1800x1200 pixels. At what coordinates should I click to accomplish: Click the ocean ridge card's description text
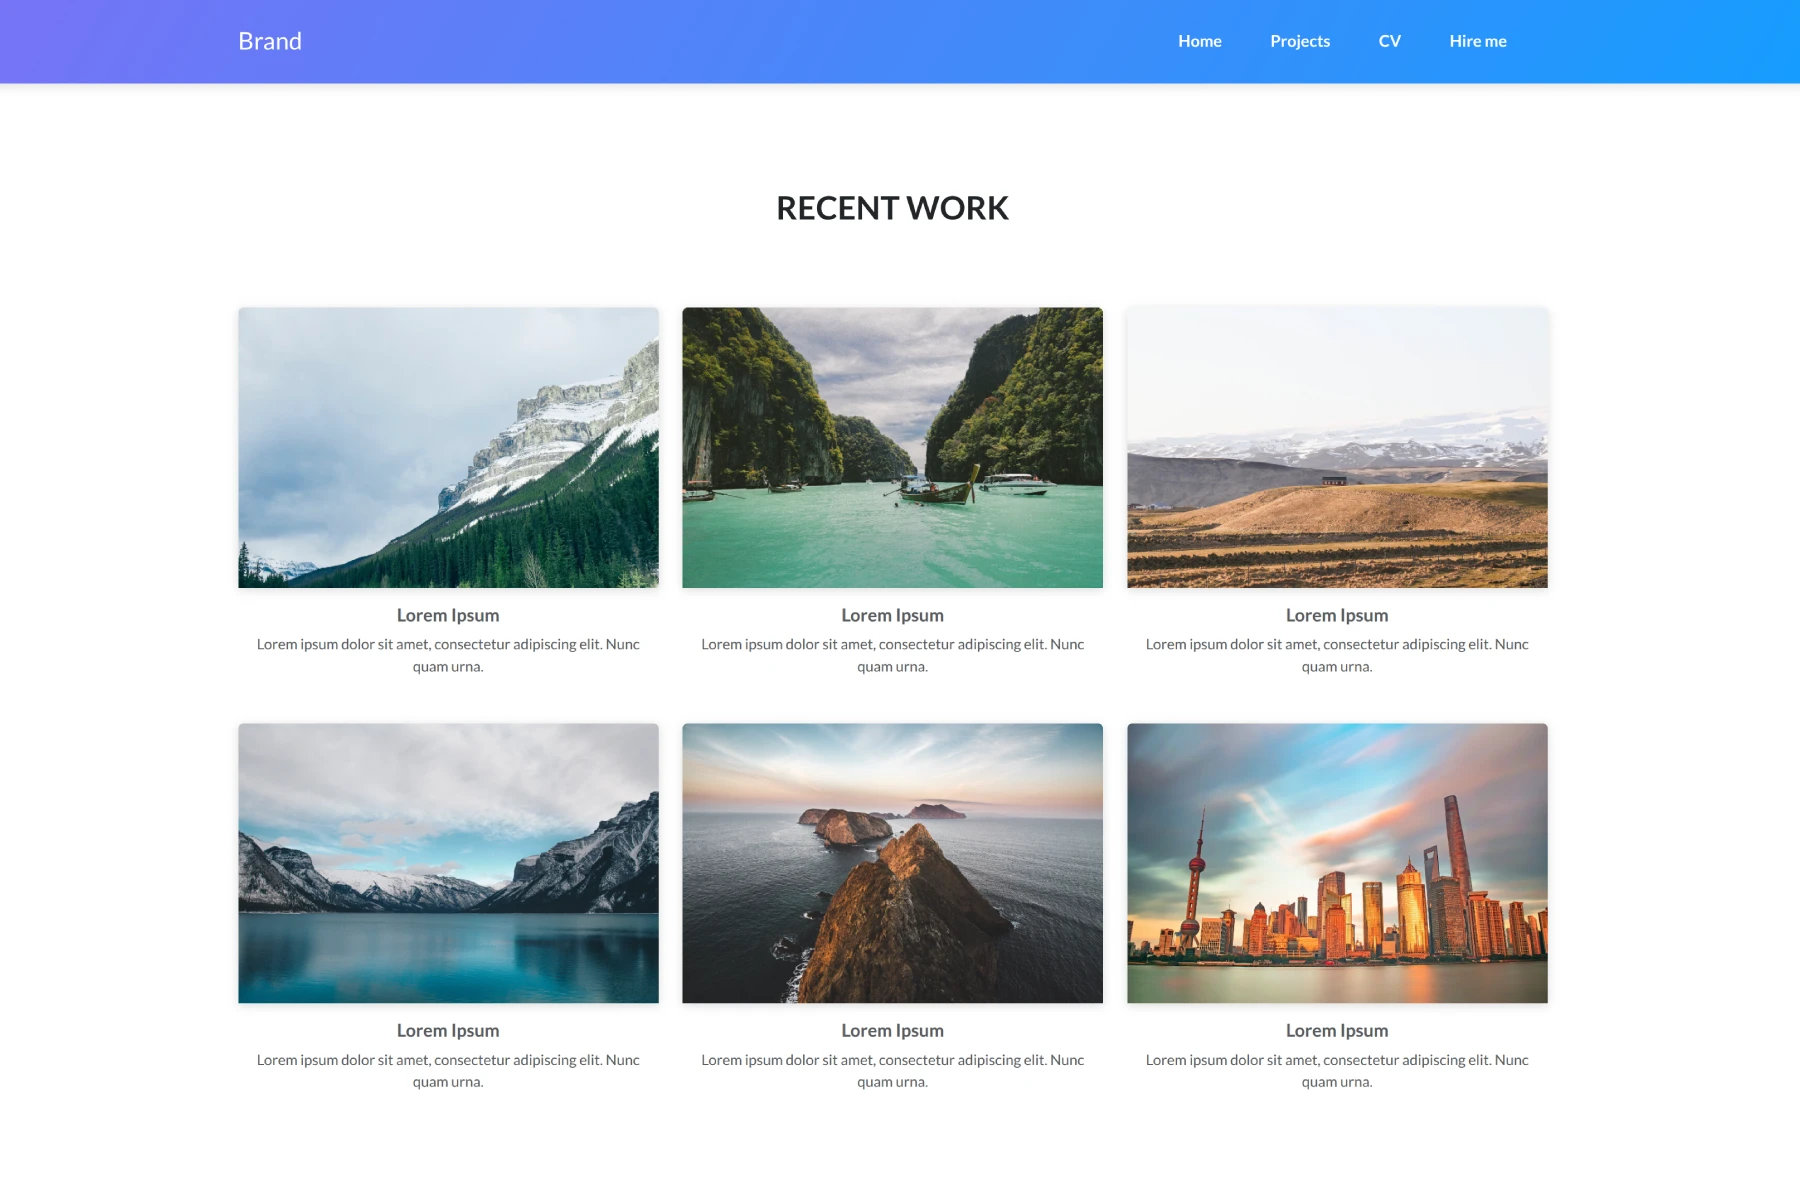891,1070
